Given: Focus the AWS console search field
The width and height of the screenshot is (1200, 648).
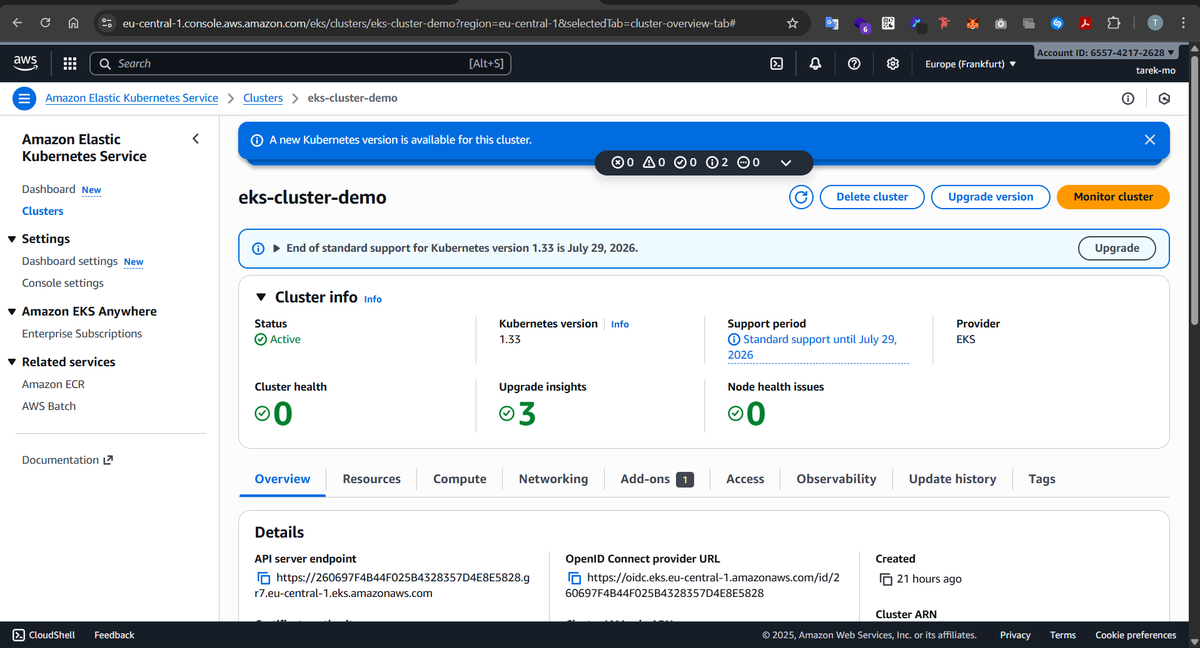Looking at the screenshot, I should (x=300, y=63).
